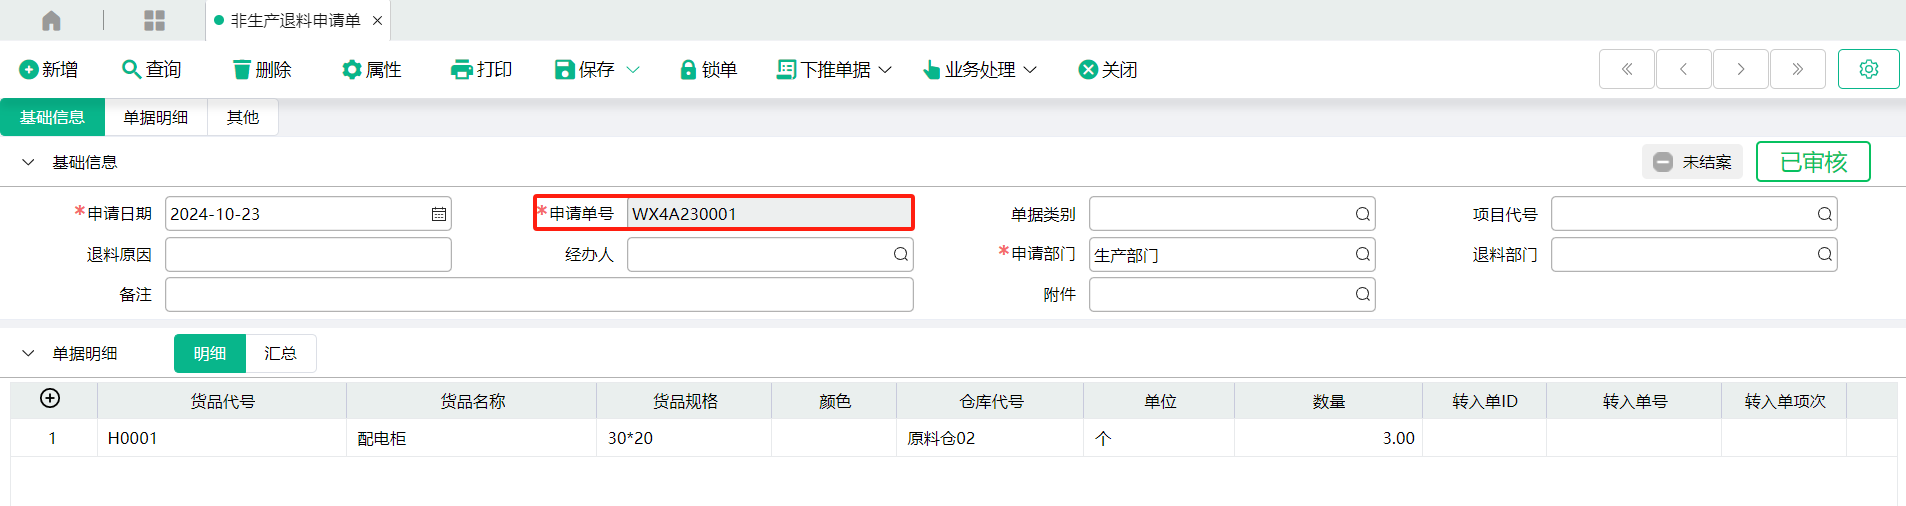The height and width of the screenshot is (506, 1906).
Task: Open the 其他 tab
Action: click(243, 118)
